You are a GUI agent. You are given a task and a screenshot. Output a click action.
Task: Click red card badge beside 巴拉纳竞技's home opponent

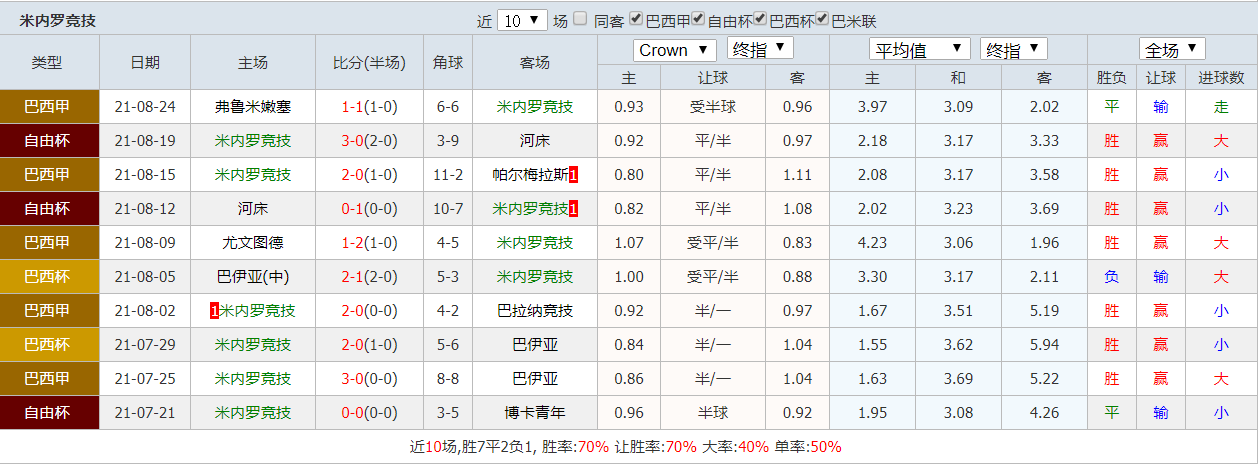tap(214, 311)
